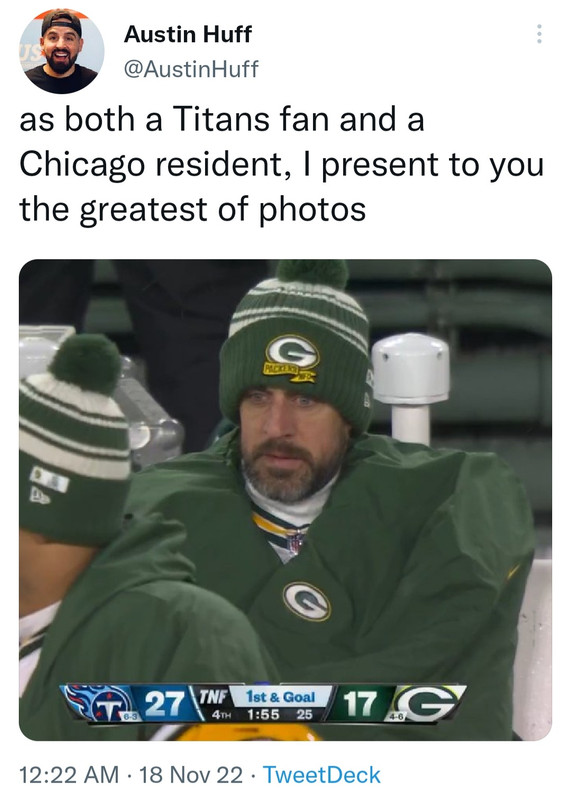
Task: Click the Packers logo on the beanie
Action: click(x=292, y=358)
